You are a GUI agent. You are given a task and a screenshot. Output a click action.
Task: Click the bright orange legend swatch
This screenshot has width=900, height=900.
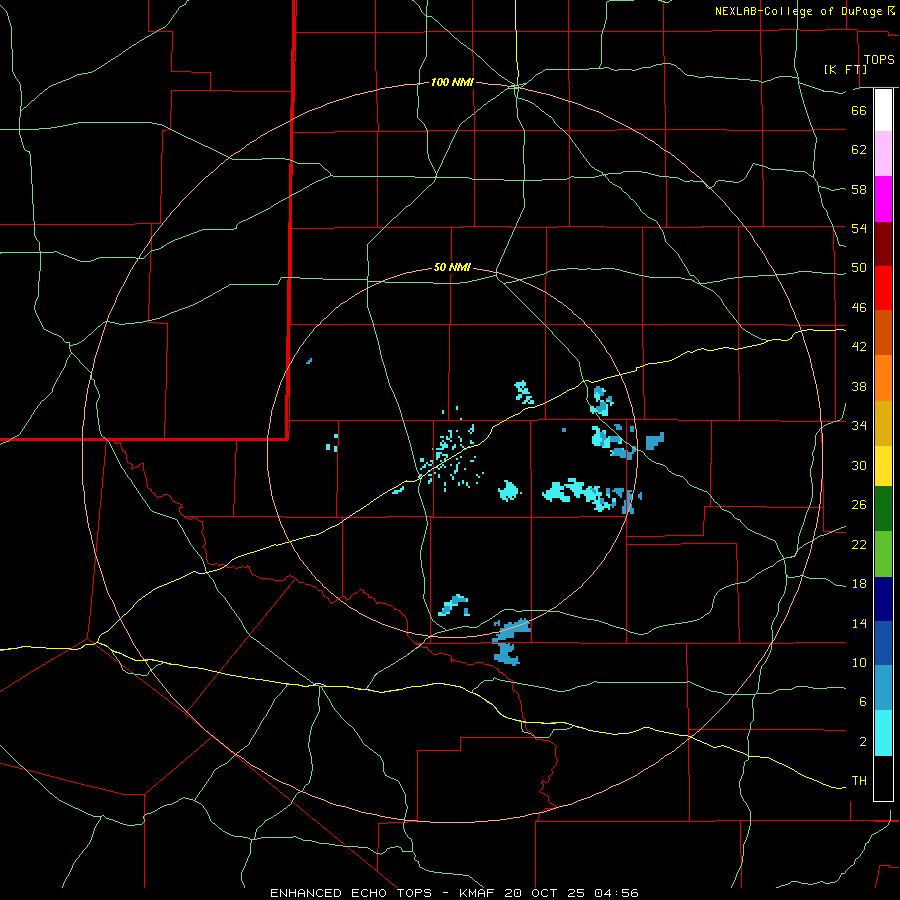(883, 378)
